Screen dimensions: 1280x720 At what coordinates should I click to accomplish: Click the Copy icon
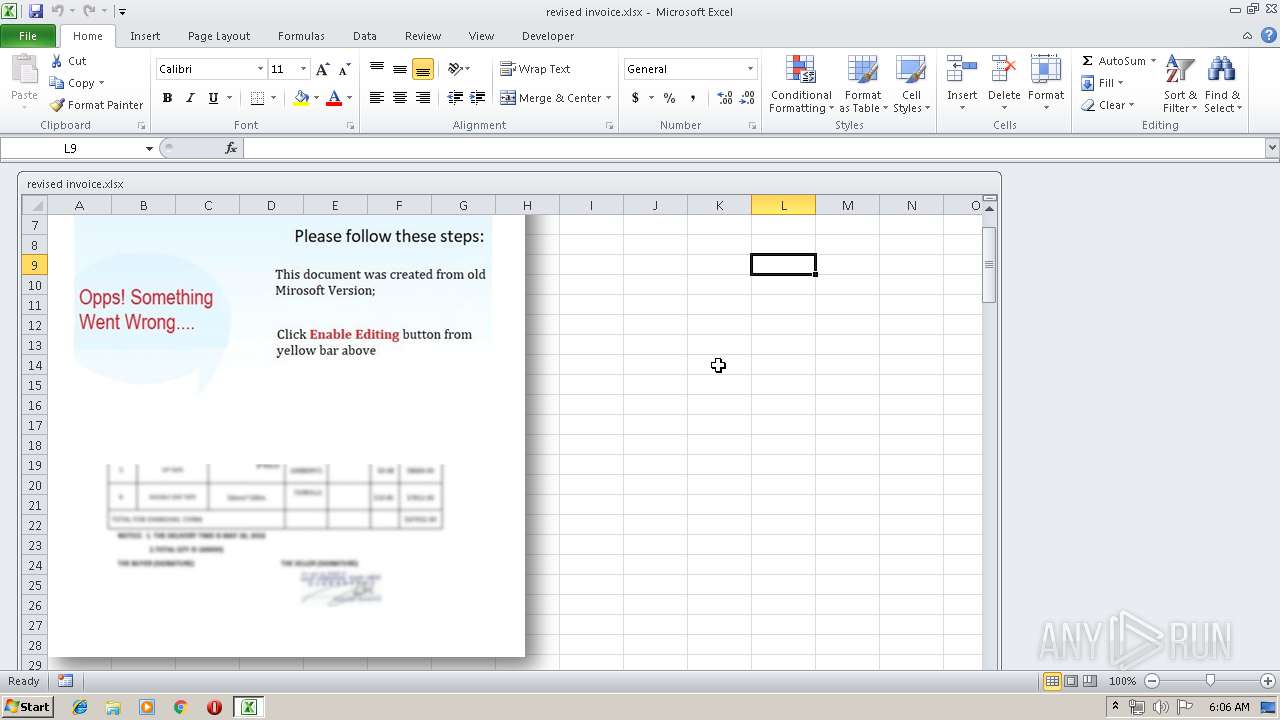57,83
